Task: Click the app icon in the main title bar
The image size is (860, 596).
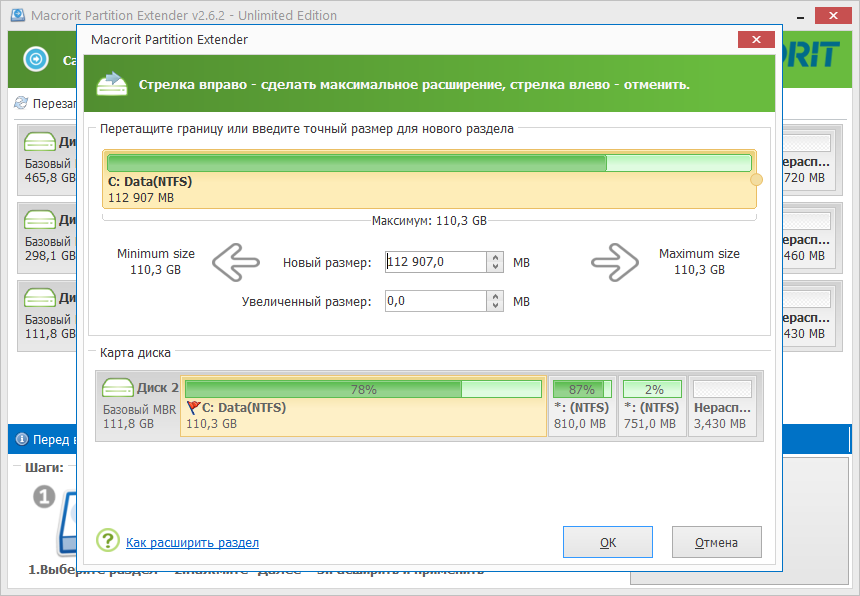Action: tap(18, 15)
